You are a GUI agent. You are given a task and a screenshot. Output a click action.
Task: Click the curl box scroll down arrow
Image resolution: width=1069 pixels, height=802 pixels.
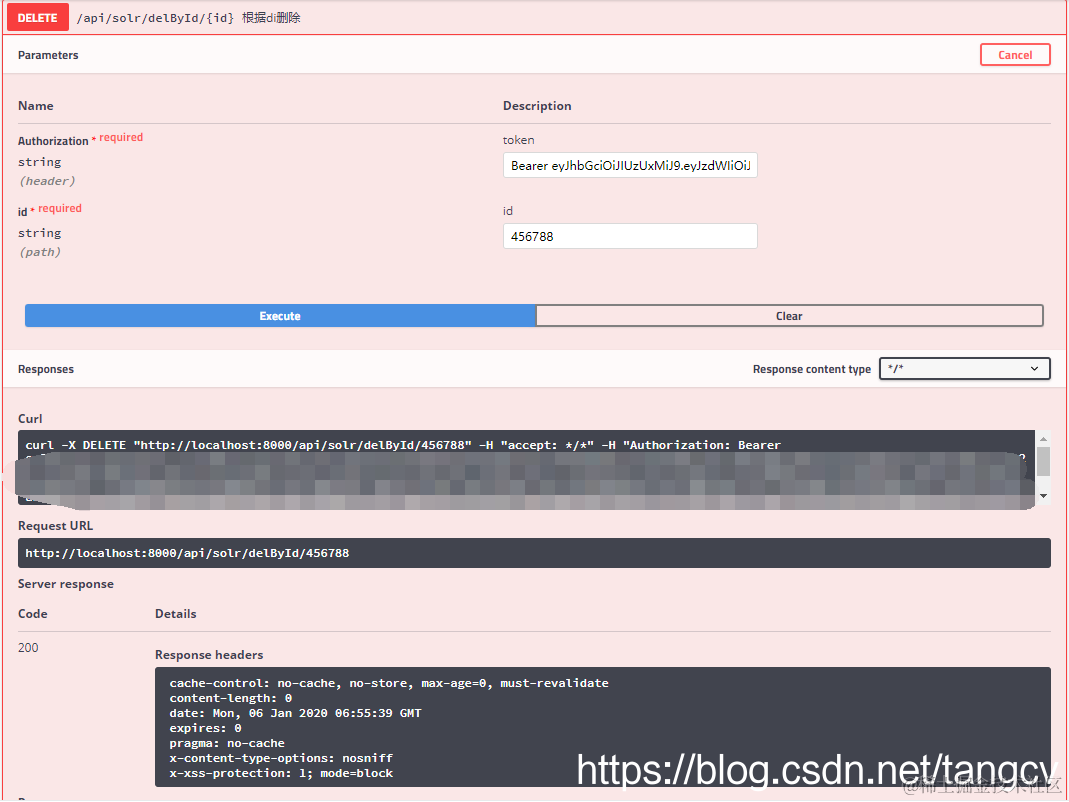1043,496
